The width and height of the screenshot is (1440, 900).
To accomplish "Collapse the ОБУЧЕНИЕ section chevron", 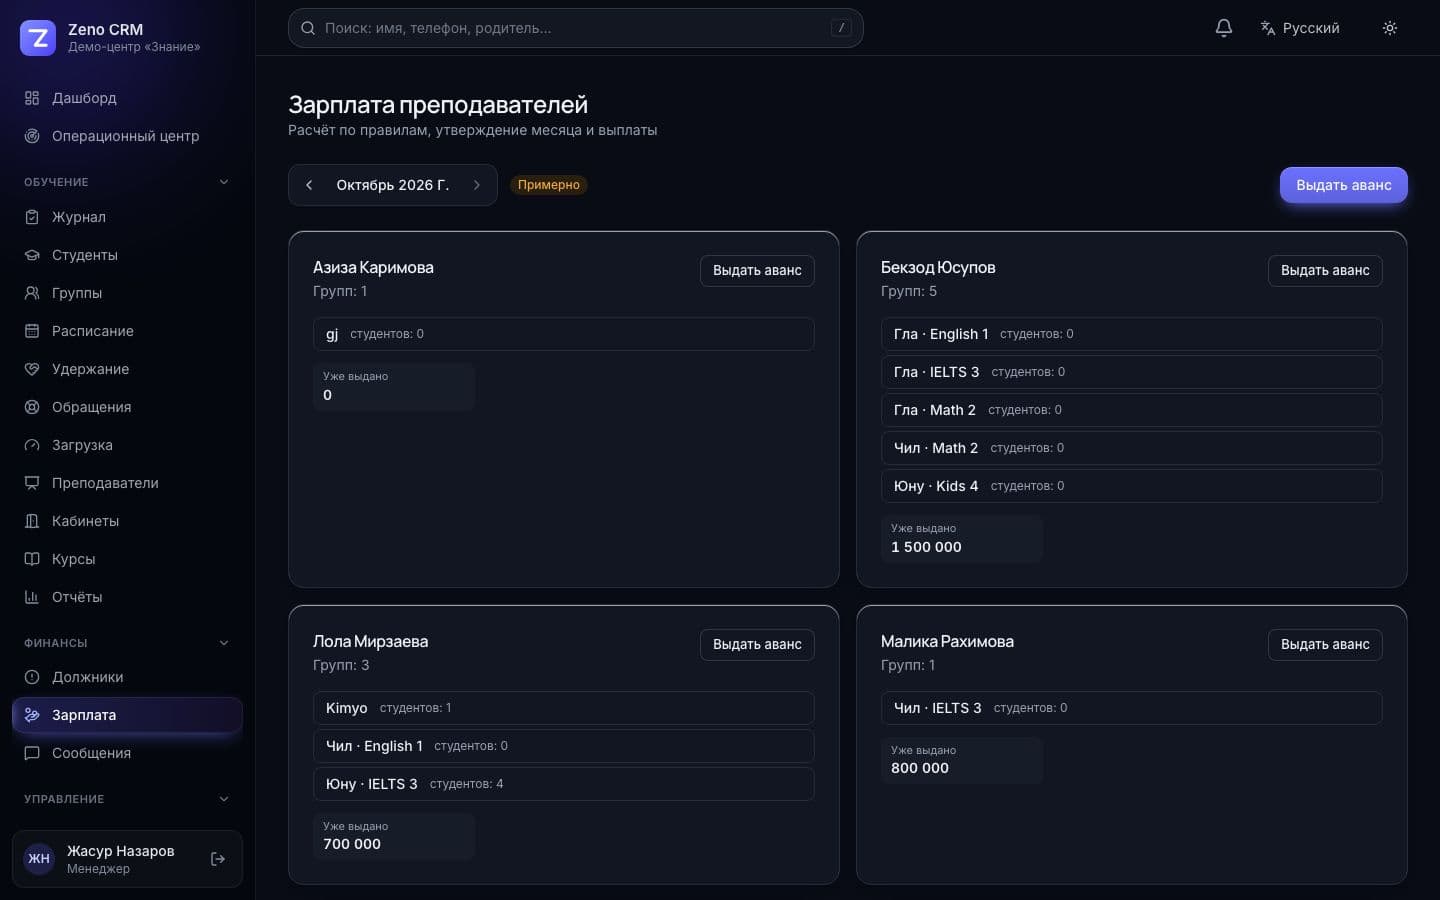I will tap(224, 182).
